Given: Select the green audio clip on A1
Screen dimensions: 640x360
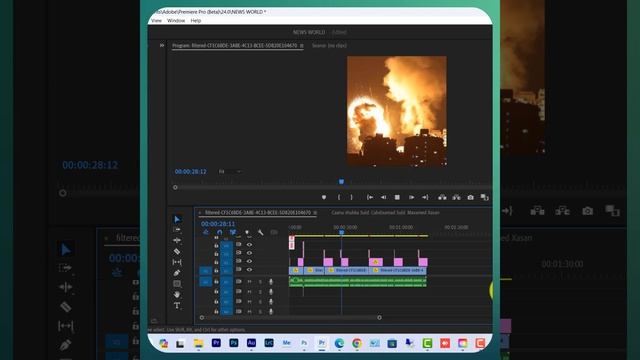Looking at the screenshot, I should coord(358,282).
